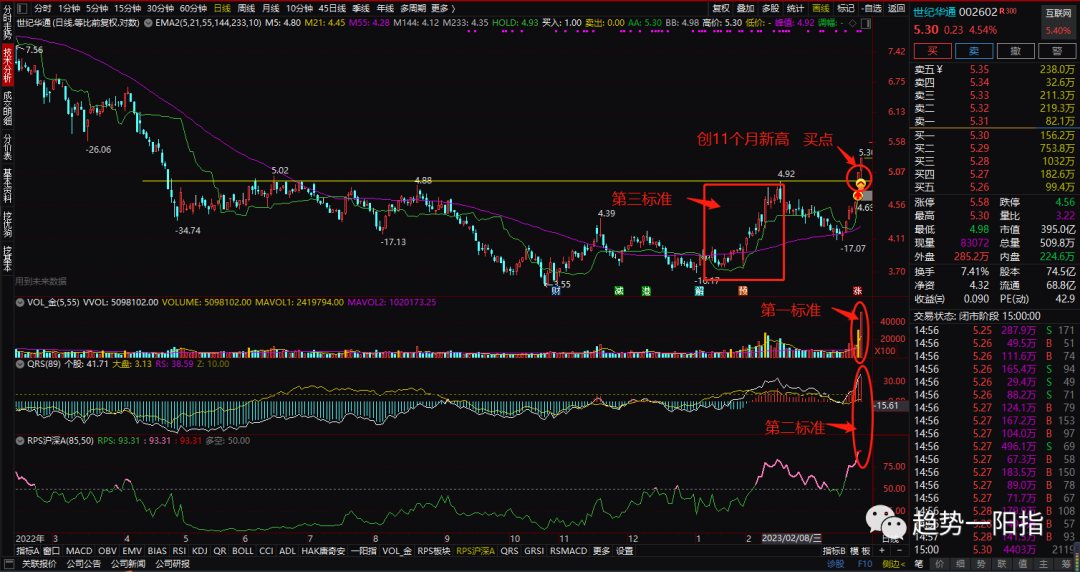Open the 公司研报 tab
Viewport: 1080px width, 572px height.
[x=172, y=564]
